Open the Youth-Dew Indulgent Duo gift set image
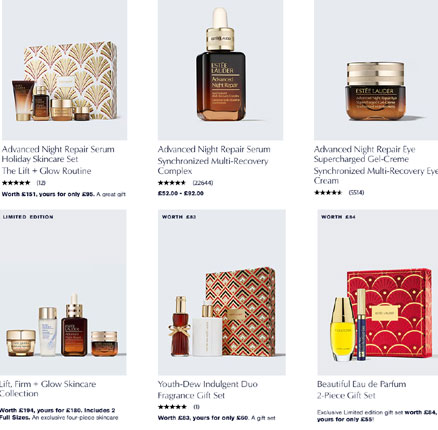 (222, 292)
